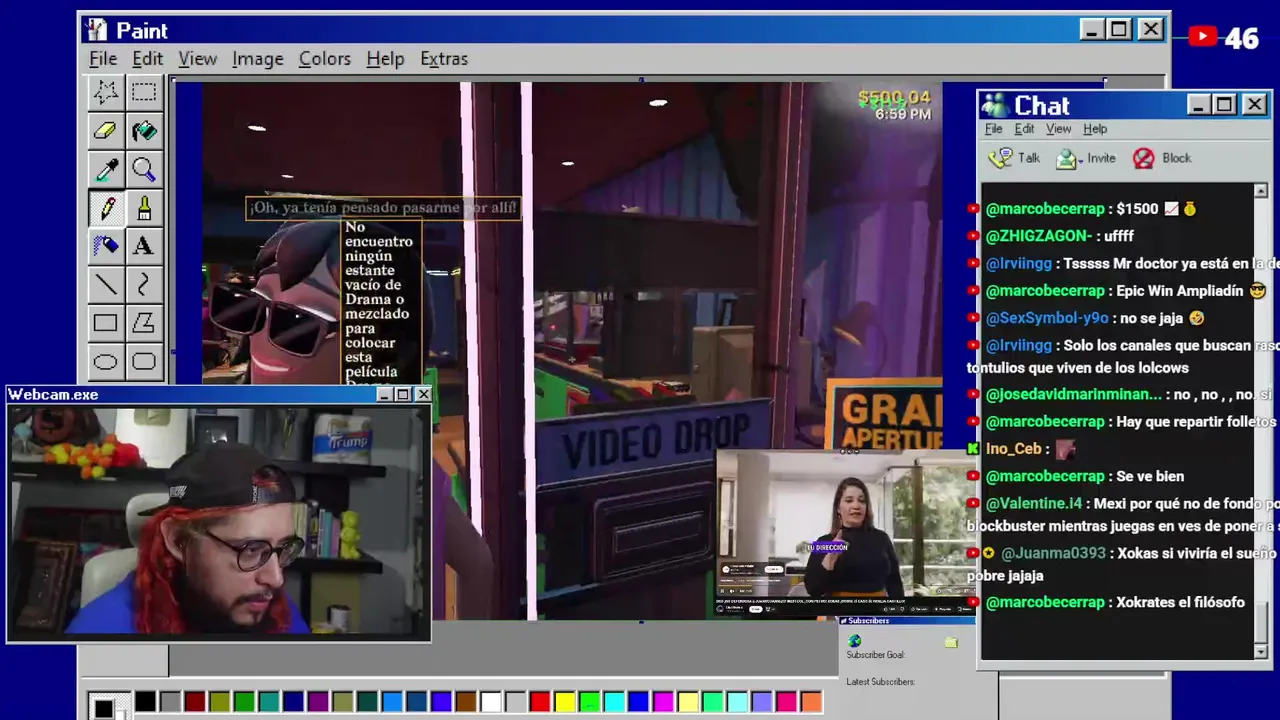Open the Paint Edit menu

tap(147, 59)
